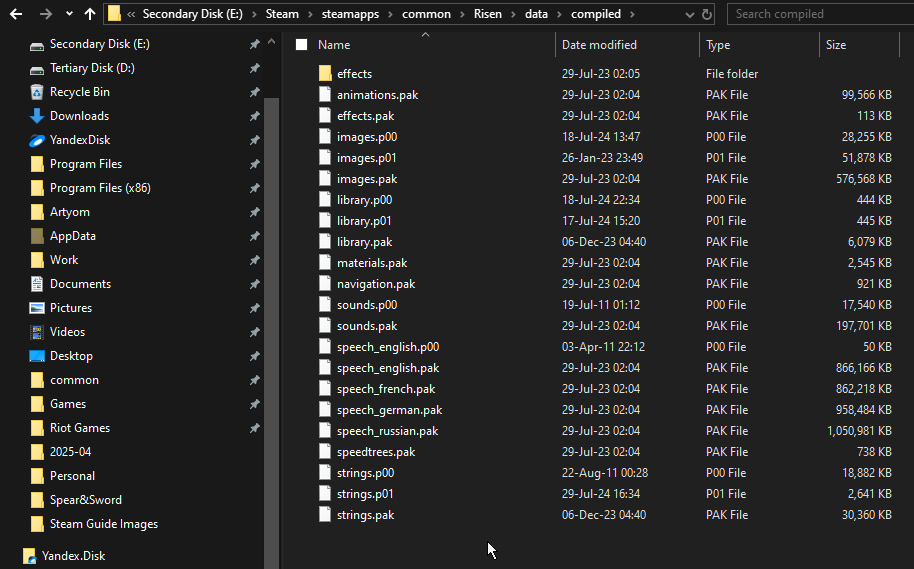Select speech_german.pak file name
914x569 pixels.
[x=389, y=410]
